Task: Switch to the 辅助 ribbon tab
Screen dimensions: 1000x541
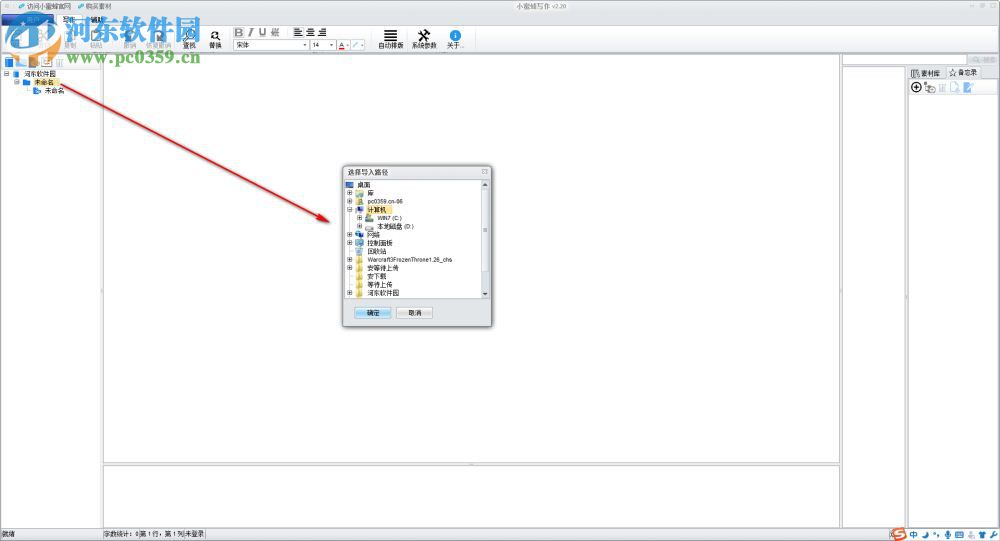Action: tap(96, 20)
